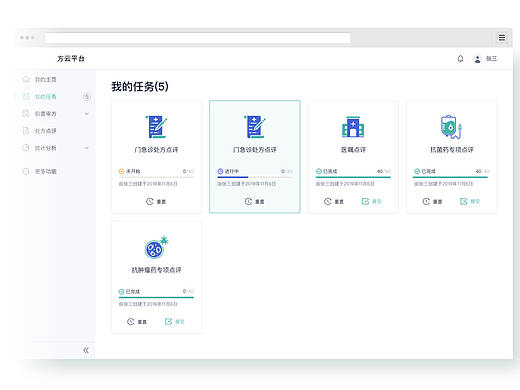Click the icon beside 前置审方
Image resolution: width=520 pixels, height=390 pixels.
click(26, 113)
